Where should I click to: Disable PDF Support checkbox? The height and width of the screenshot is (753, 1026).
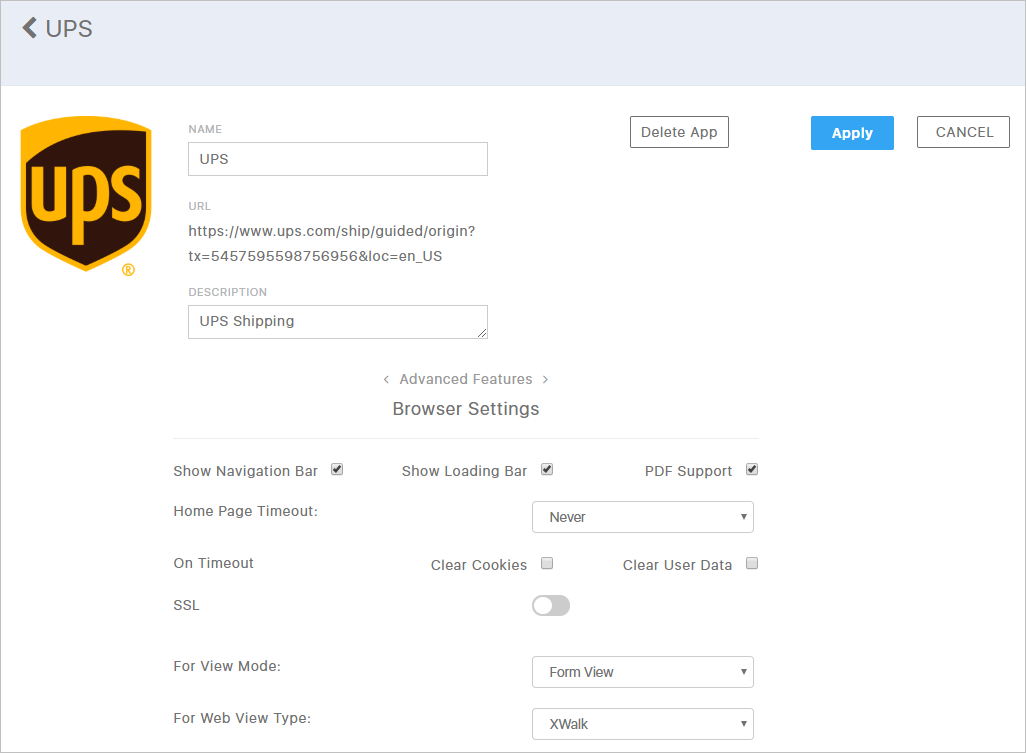pos(752,470)
